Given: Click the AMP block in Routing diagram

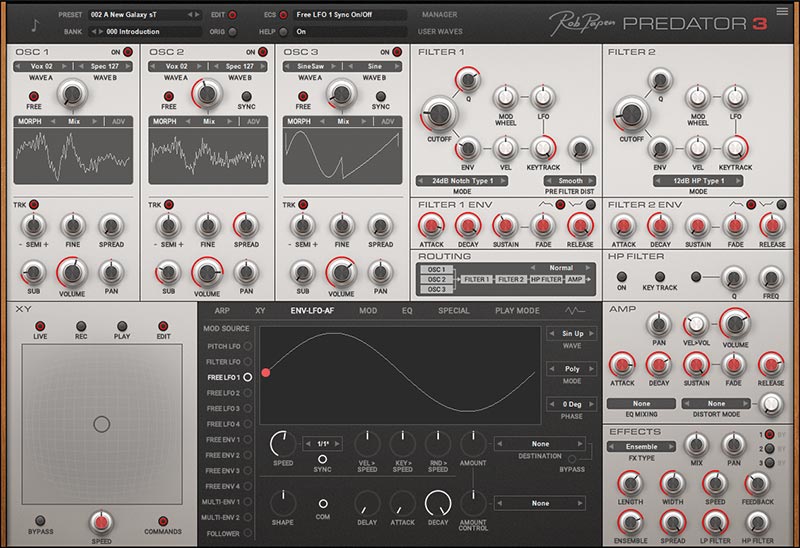Looking at the screenshot, I should [575, 279].
